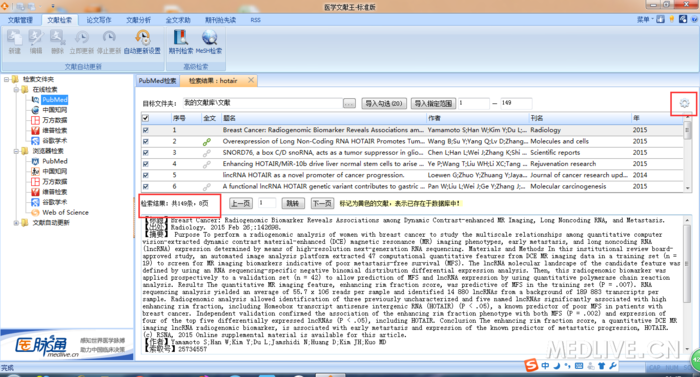Switch to the 期刊抢先读 ribbon tab
700x377 pixels.
click(x=220, y=20)
